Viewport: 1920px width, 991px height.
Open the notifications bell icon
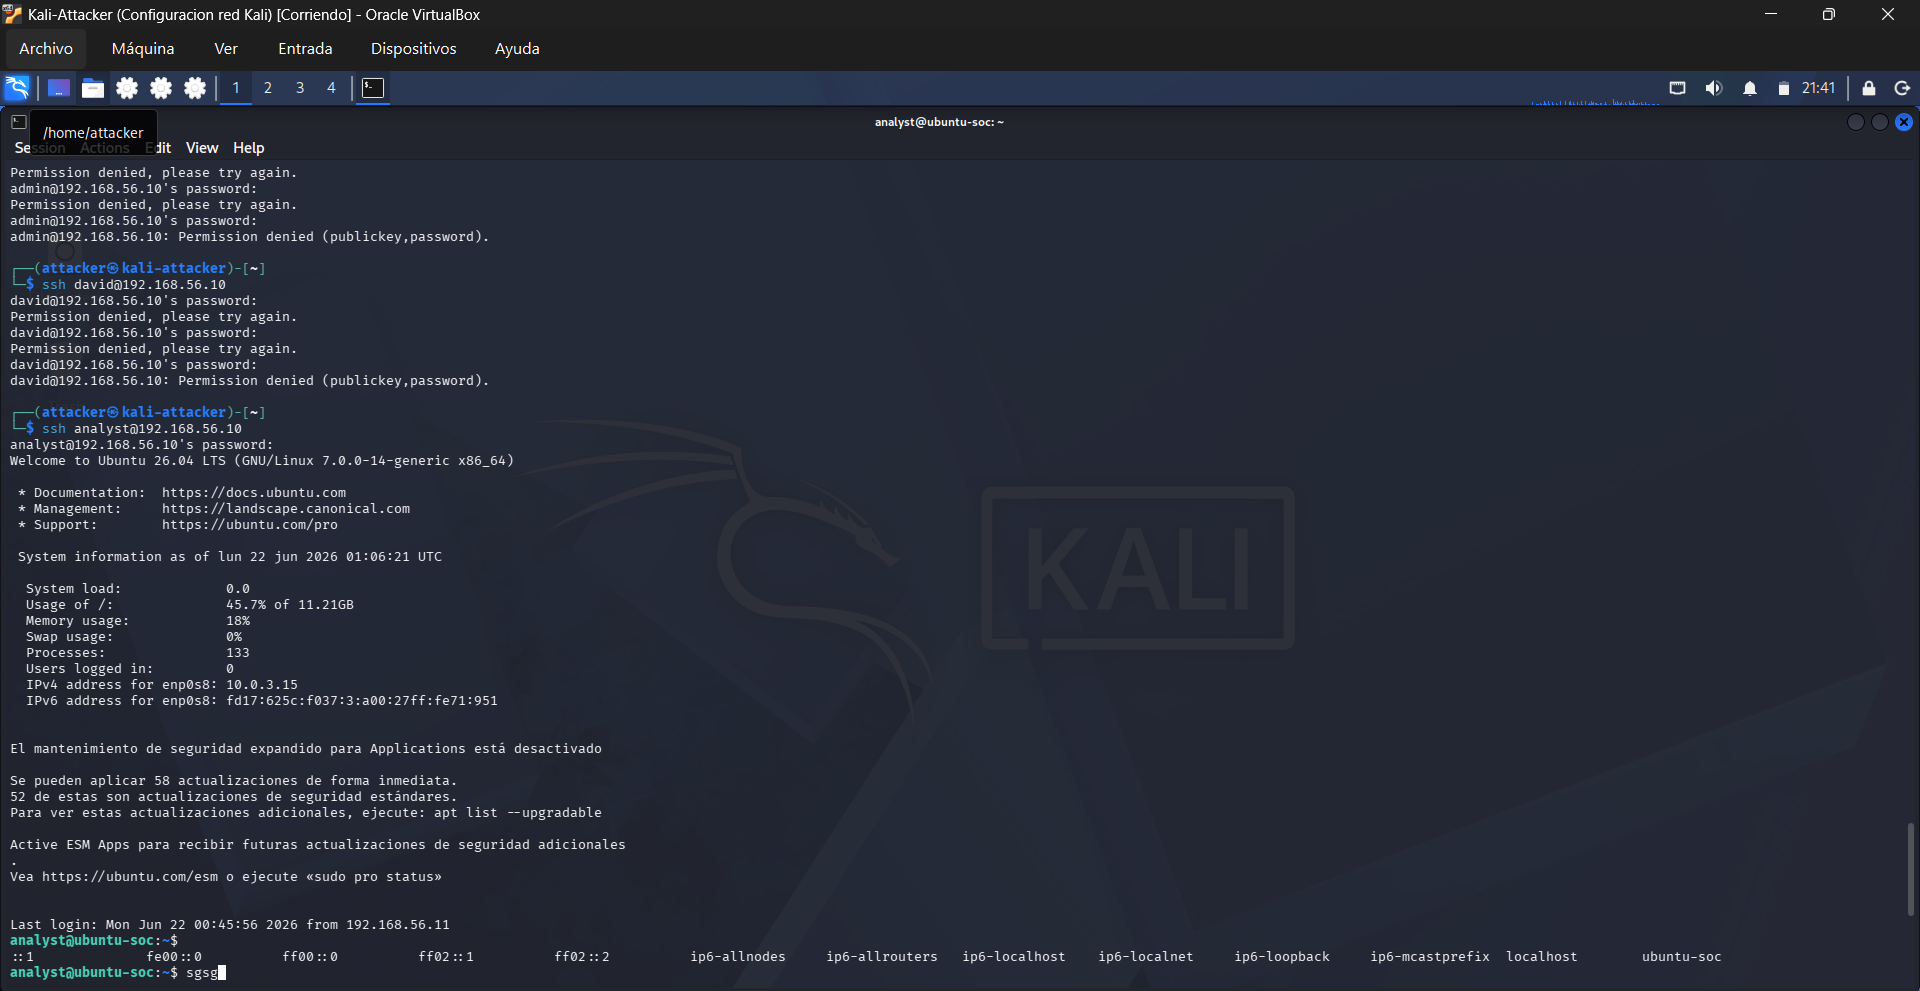[1750, 88]
